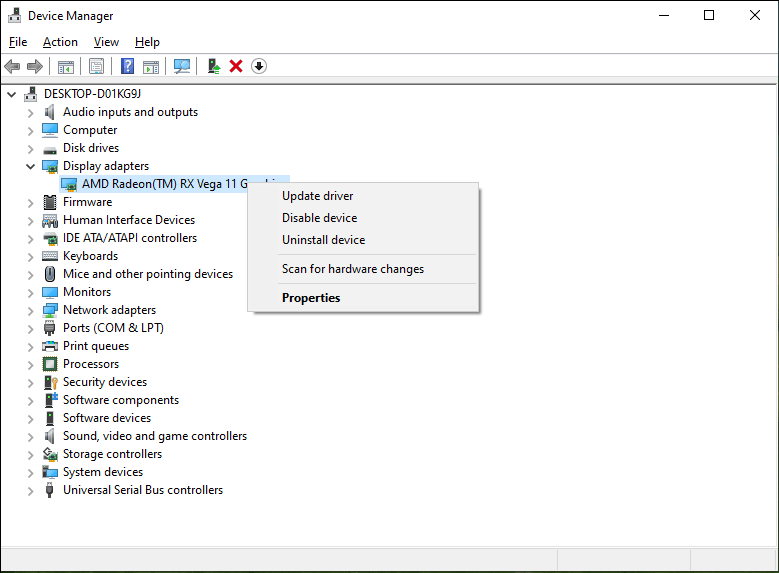Click the Scan for hardware changes monitor icon
Viewport: 779px width, 573px height.
(182, 66)
